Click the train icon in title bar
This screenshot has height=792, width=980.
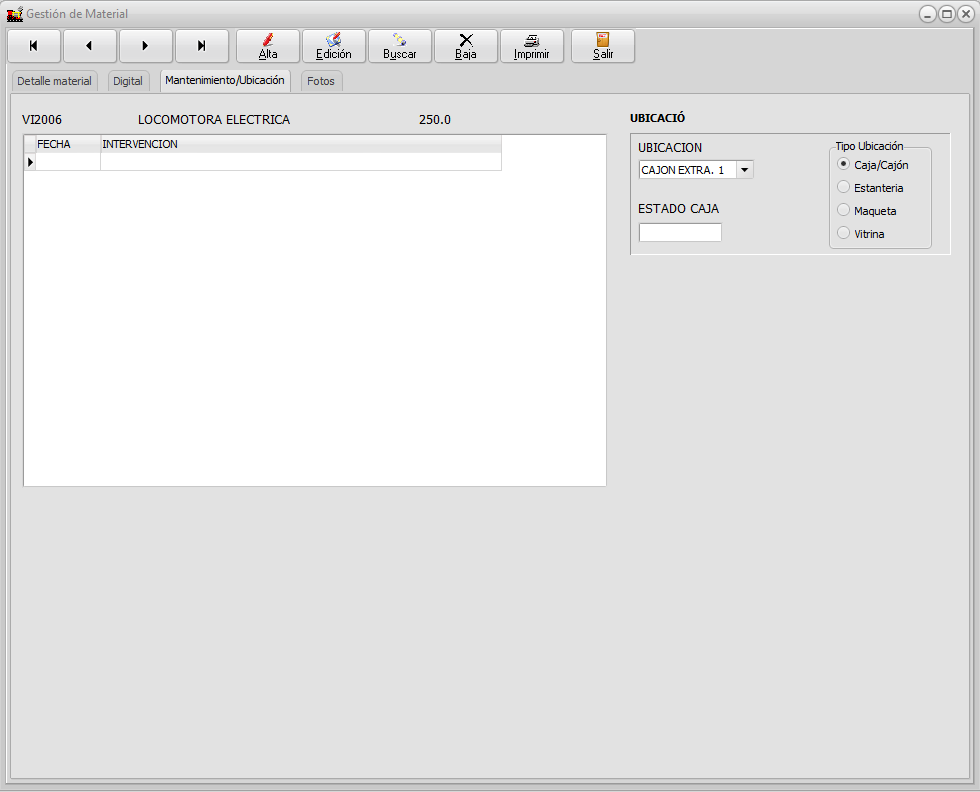[x=14, y=14]
